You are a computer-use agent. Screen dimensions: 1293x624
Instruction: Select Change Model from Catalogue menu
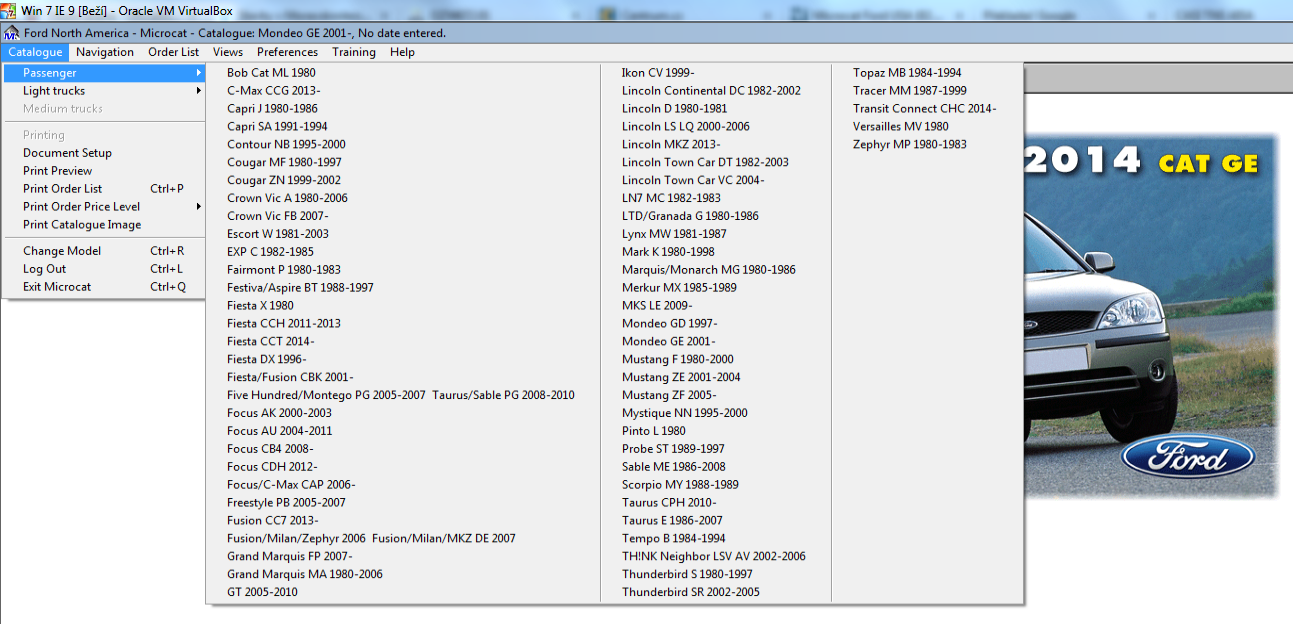(62, 251)
